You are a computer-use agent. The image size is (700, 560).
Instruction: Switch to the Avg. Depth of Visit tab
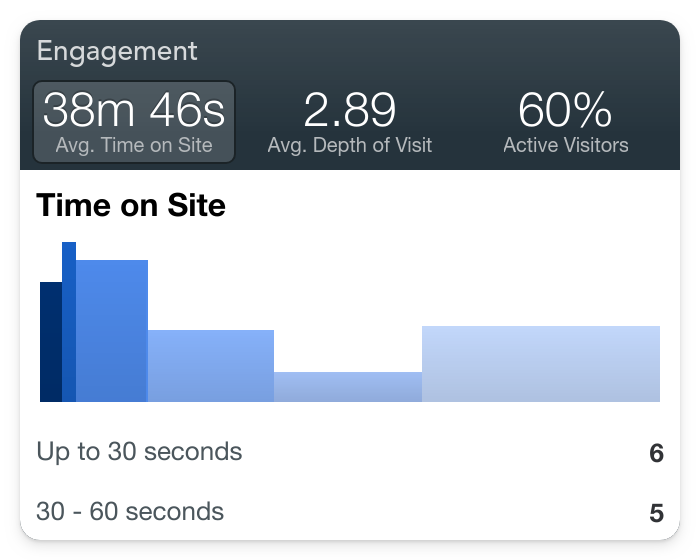(350, 122)
